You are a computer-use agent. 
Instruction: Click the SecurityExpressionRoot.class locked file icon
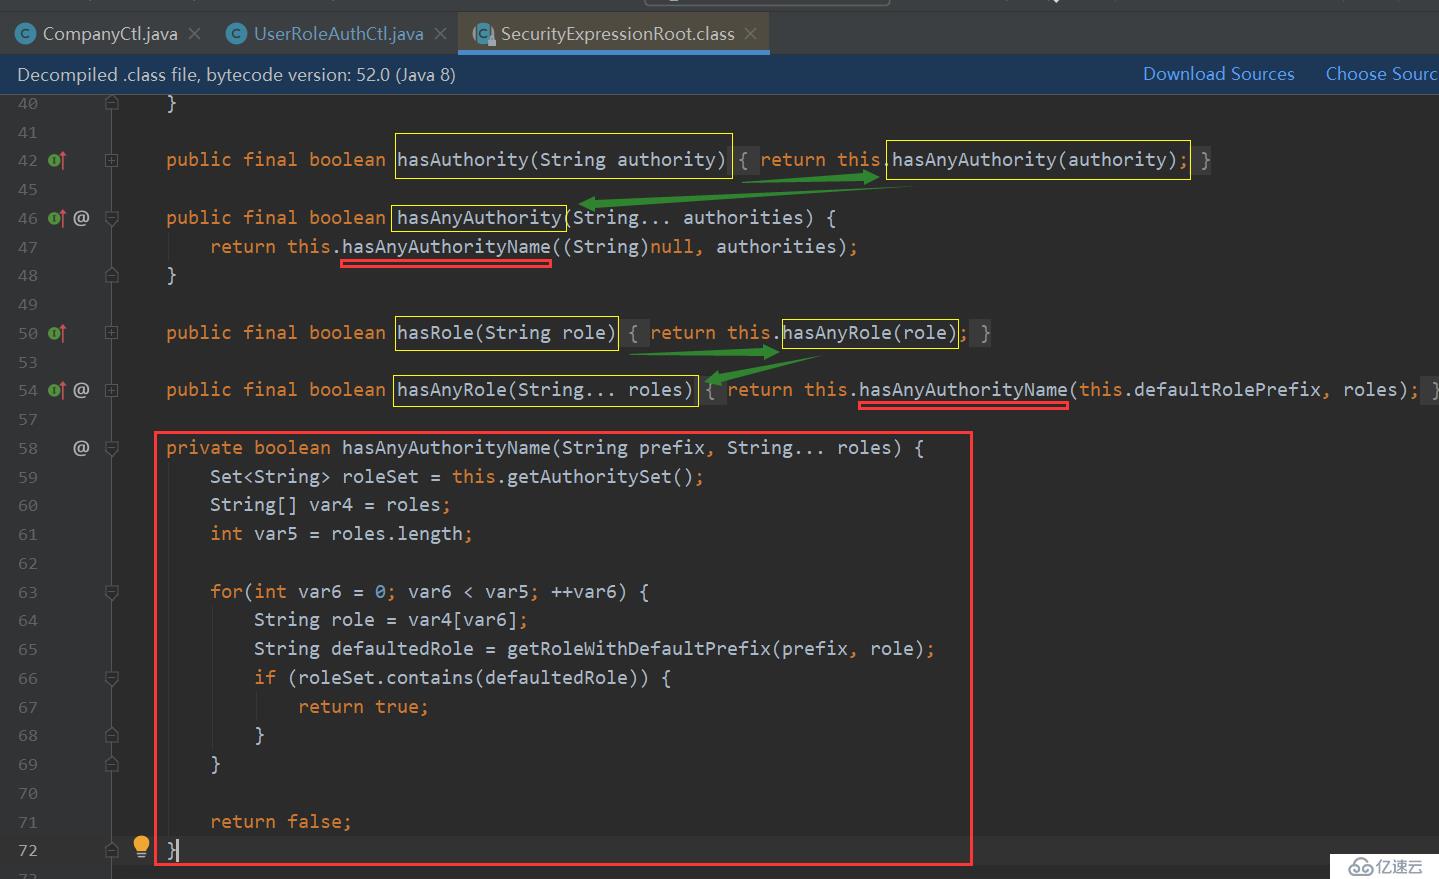pos(484,34)
